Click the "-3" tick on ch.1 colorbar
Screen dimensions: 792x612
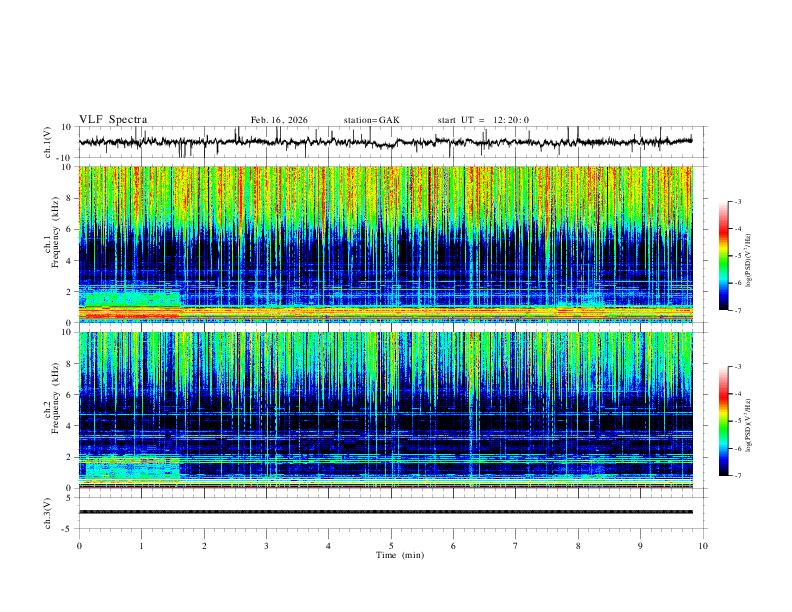(x=738, y=201)
